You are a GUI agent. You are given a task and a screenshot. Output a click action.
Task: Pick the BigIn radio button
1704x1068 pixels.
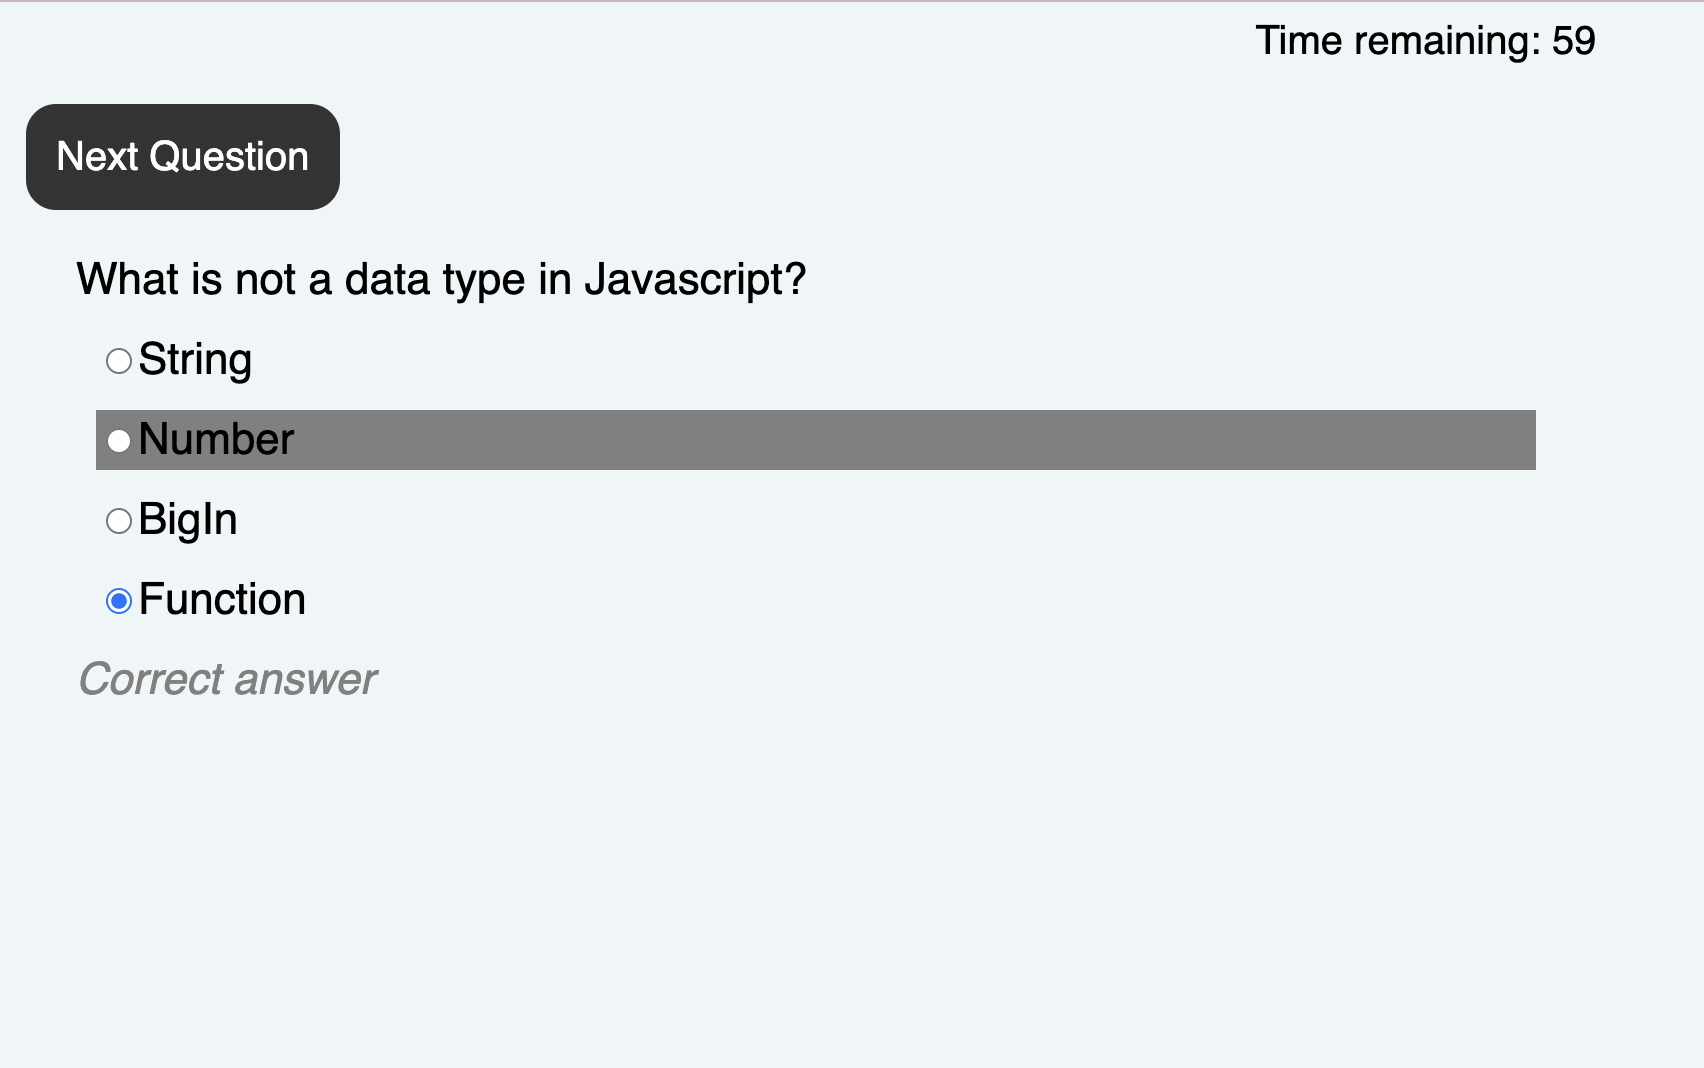coord(119,521)
